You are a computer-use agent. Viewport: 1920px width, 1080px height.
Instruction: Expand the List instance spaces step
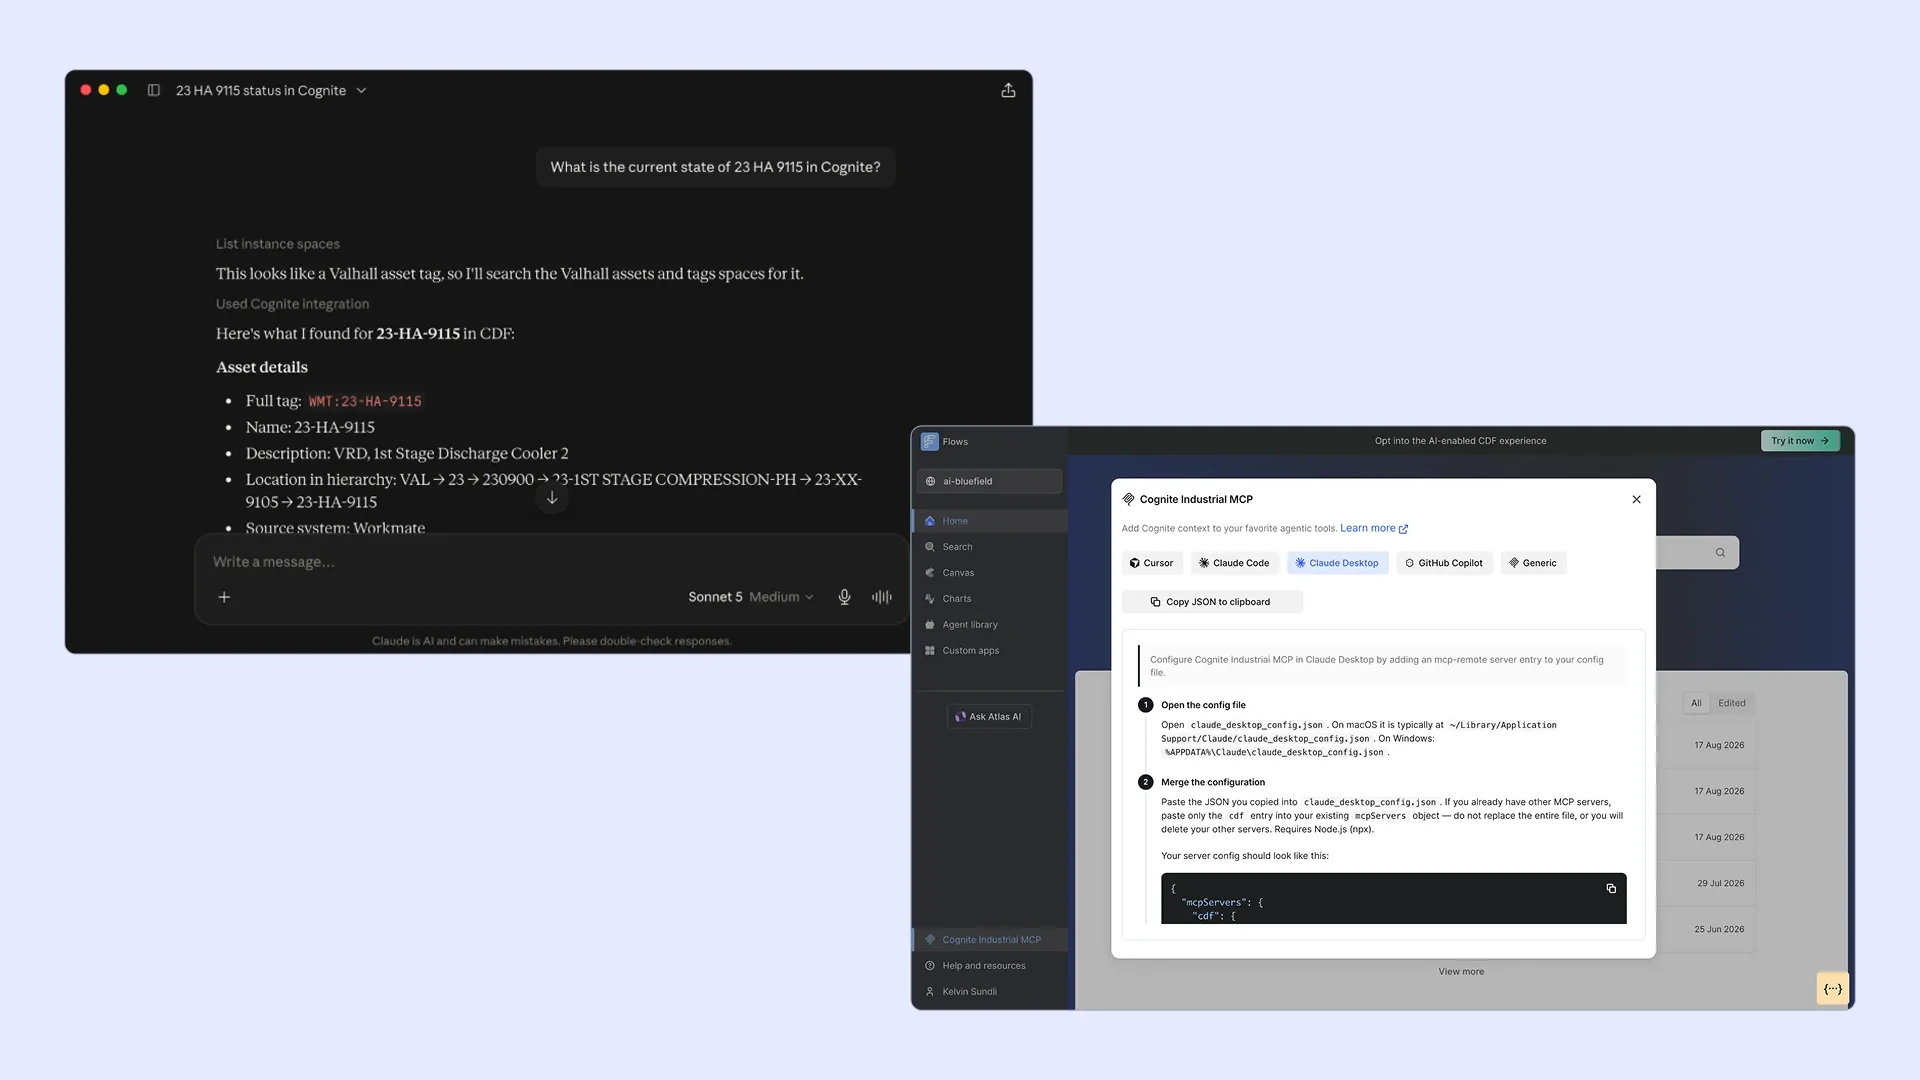277,244
